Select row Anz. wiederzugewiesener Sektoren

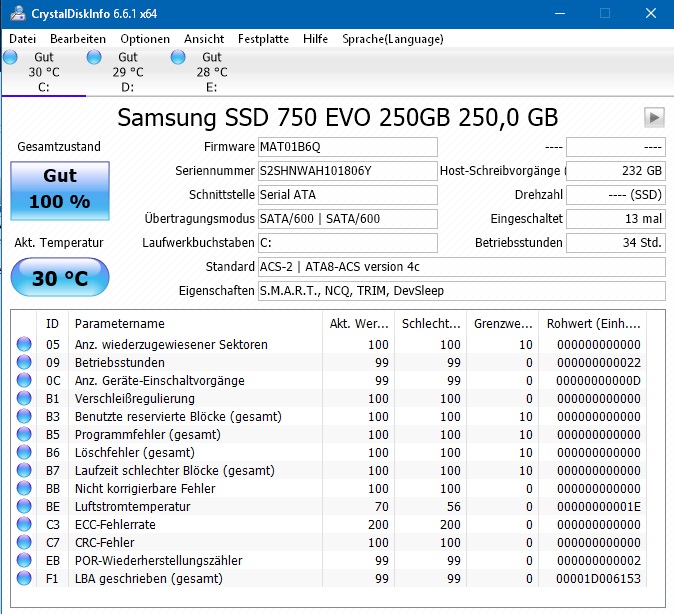pos(329,344)
